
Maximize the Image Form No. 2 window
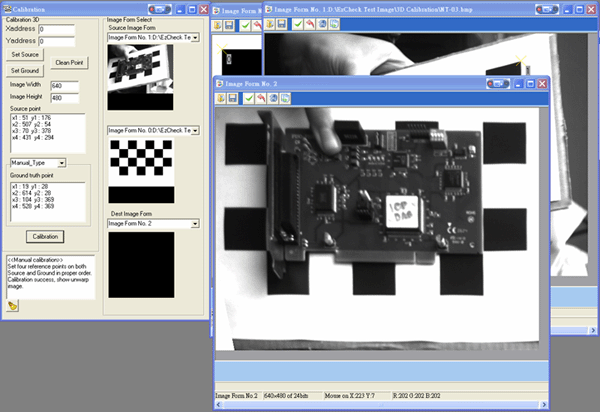[x=530, y=83]
